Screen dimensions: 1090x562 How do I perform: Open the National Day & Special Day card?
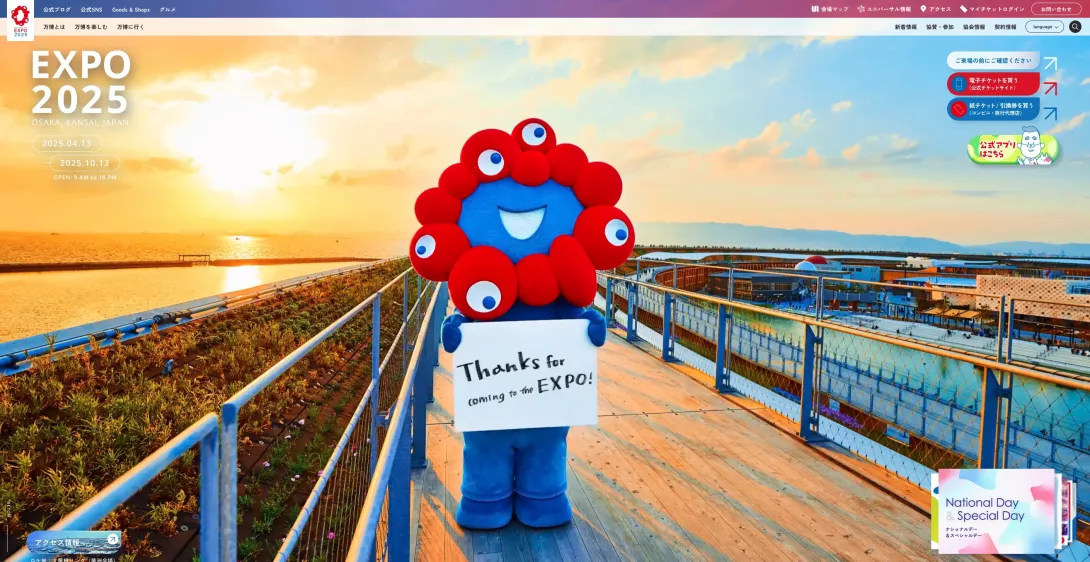click(x=995, y=510)
